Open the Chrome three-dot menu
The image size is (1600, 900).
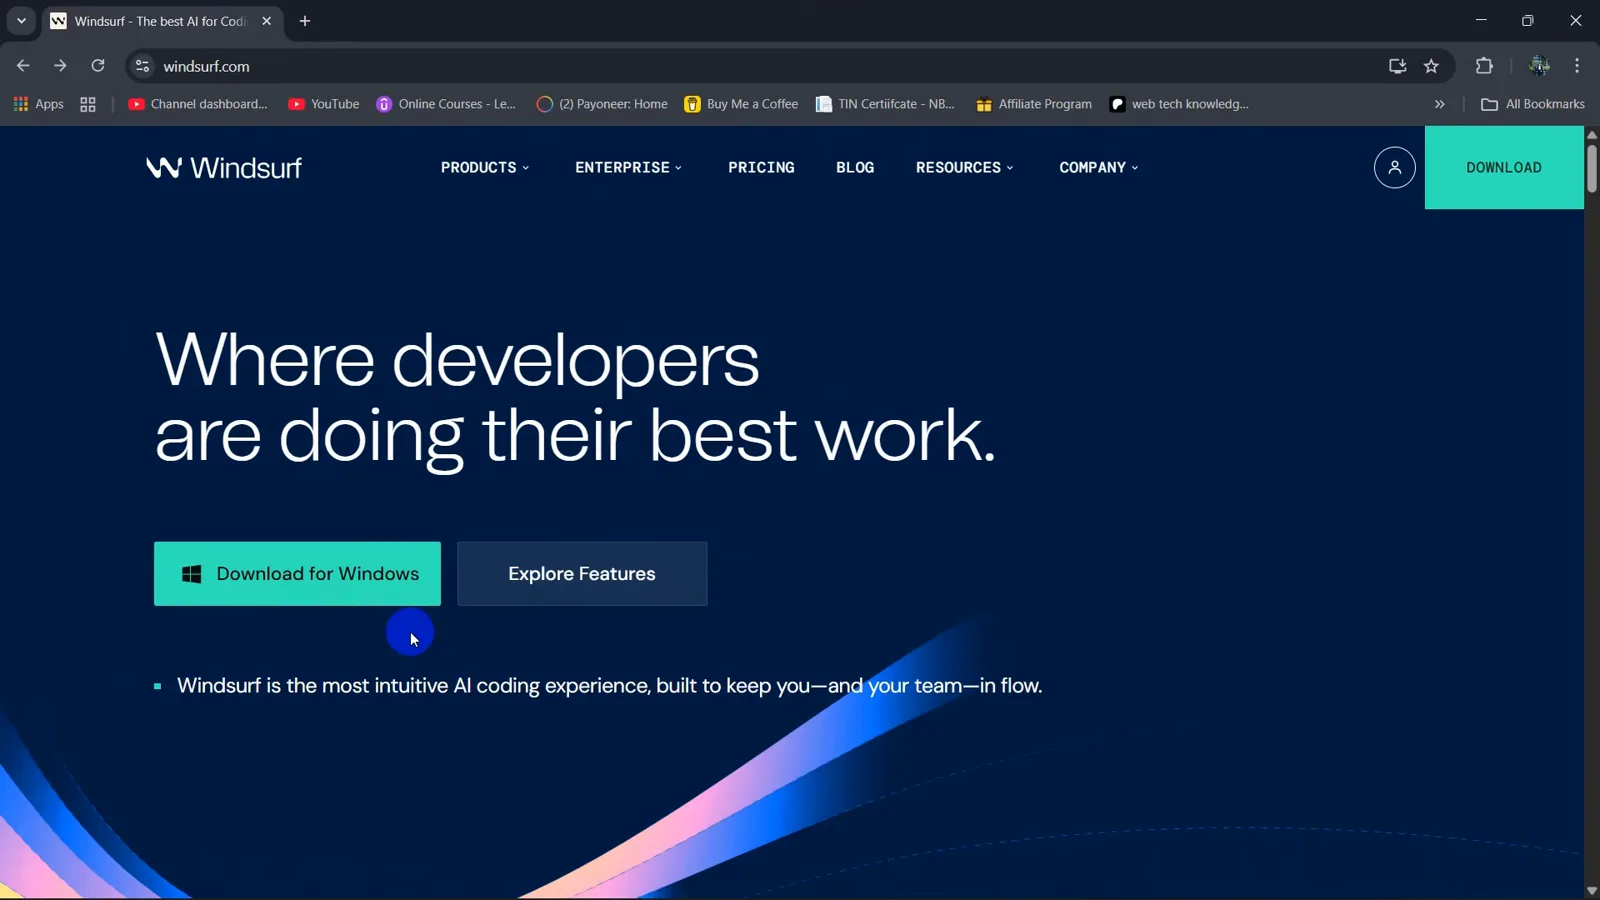click(x=1577, y=66)
